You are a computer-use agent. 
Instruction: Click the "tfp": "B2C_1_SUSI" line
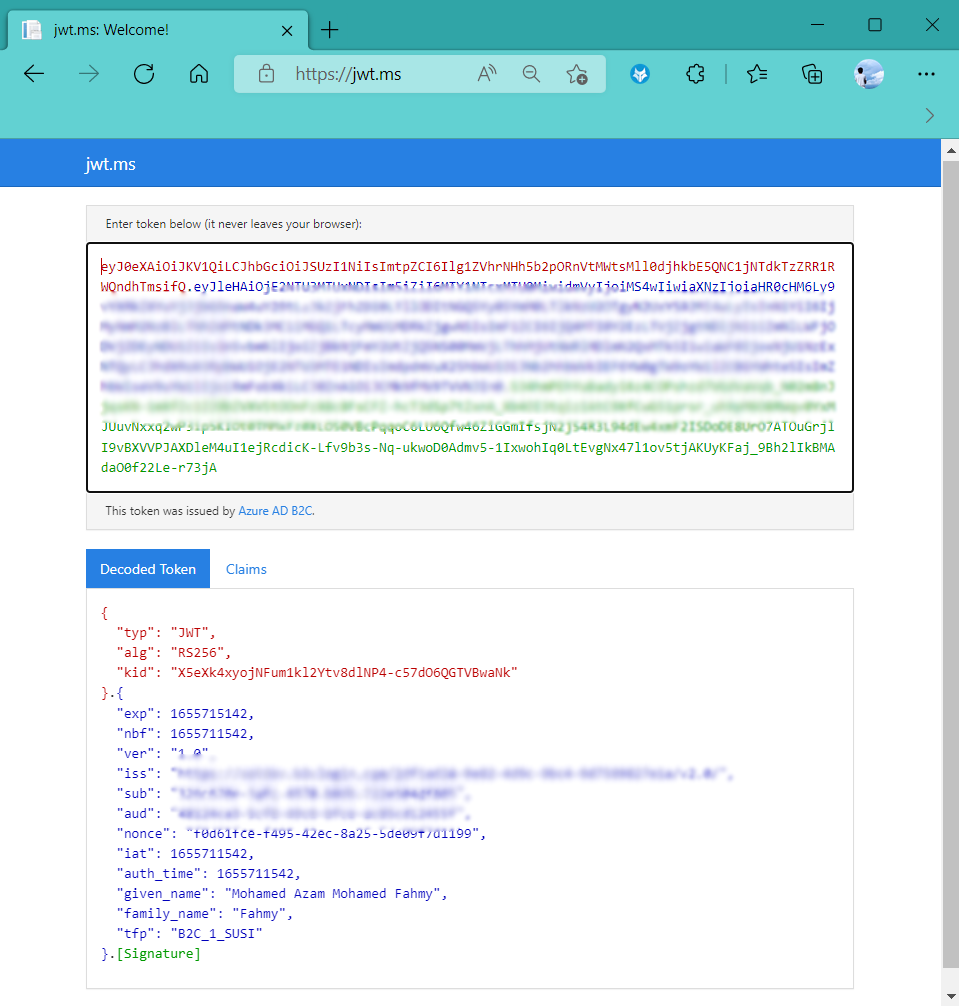189,934
